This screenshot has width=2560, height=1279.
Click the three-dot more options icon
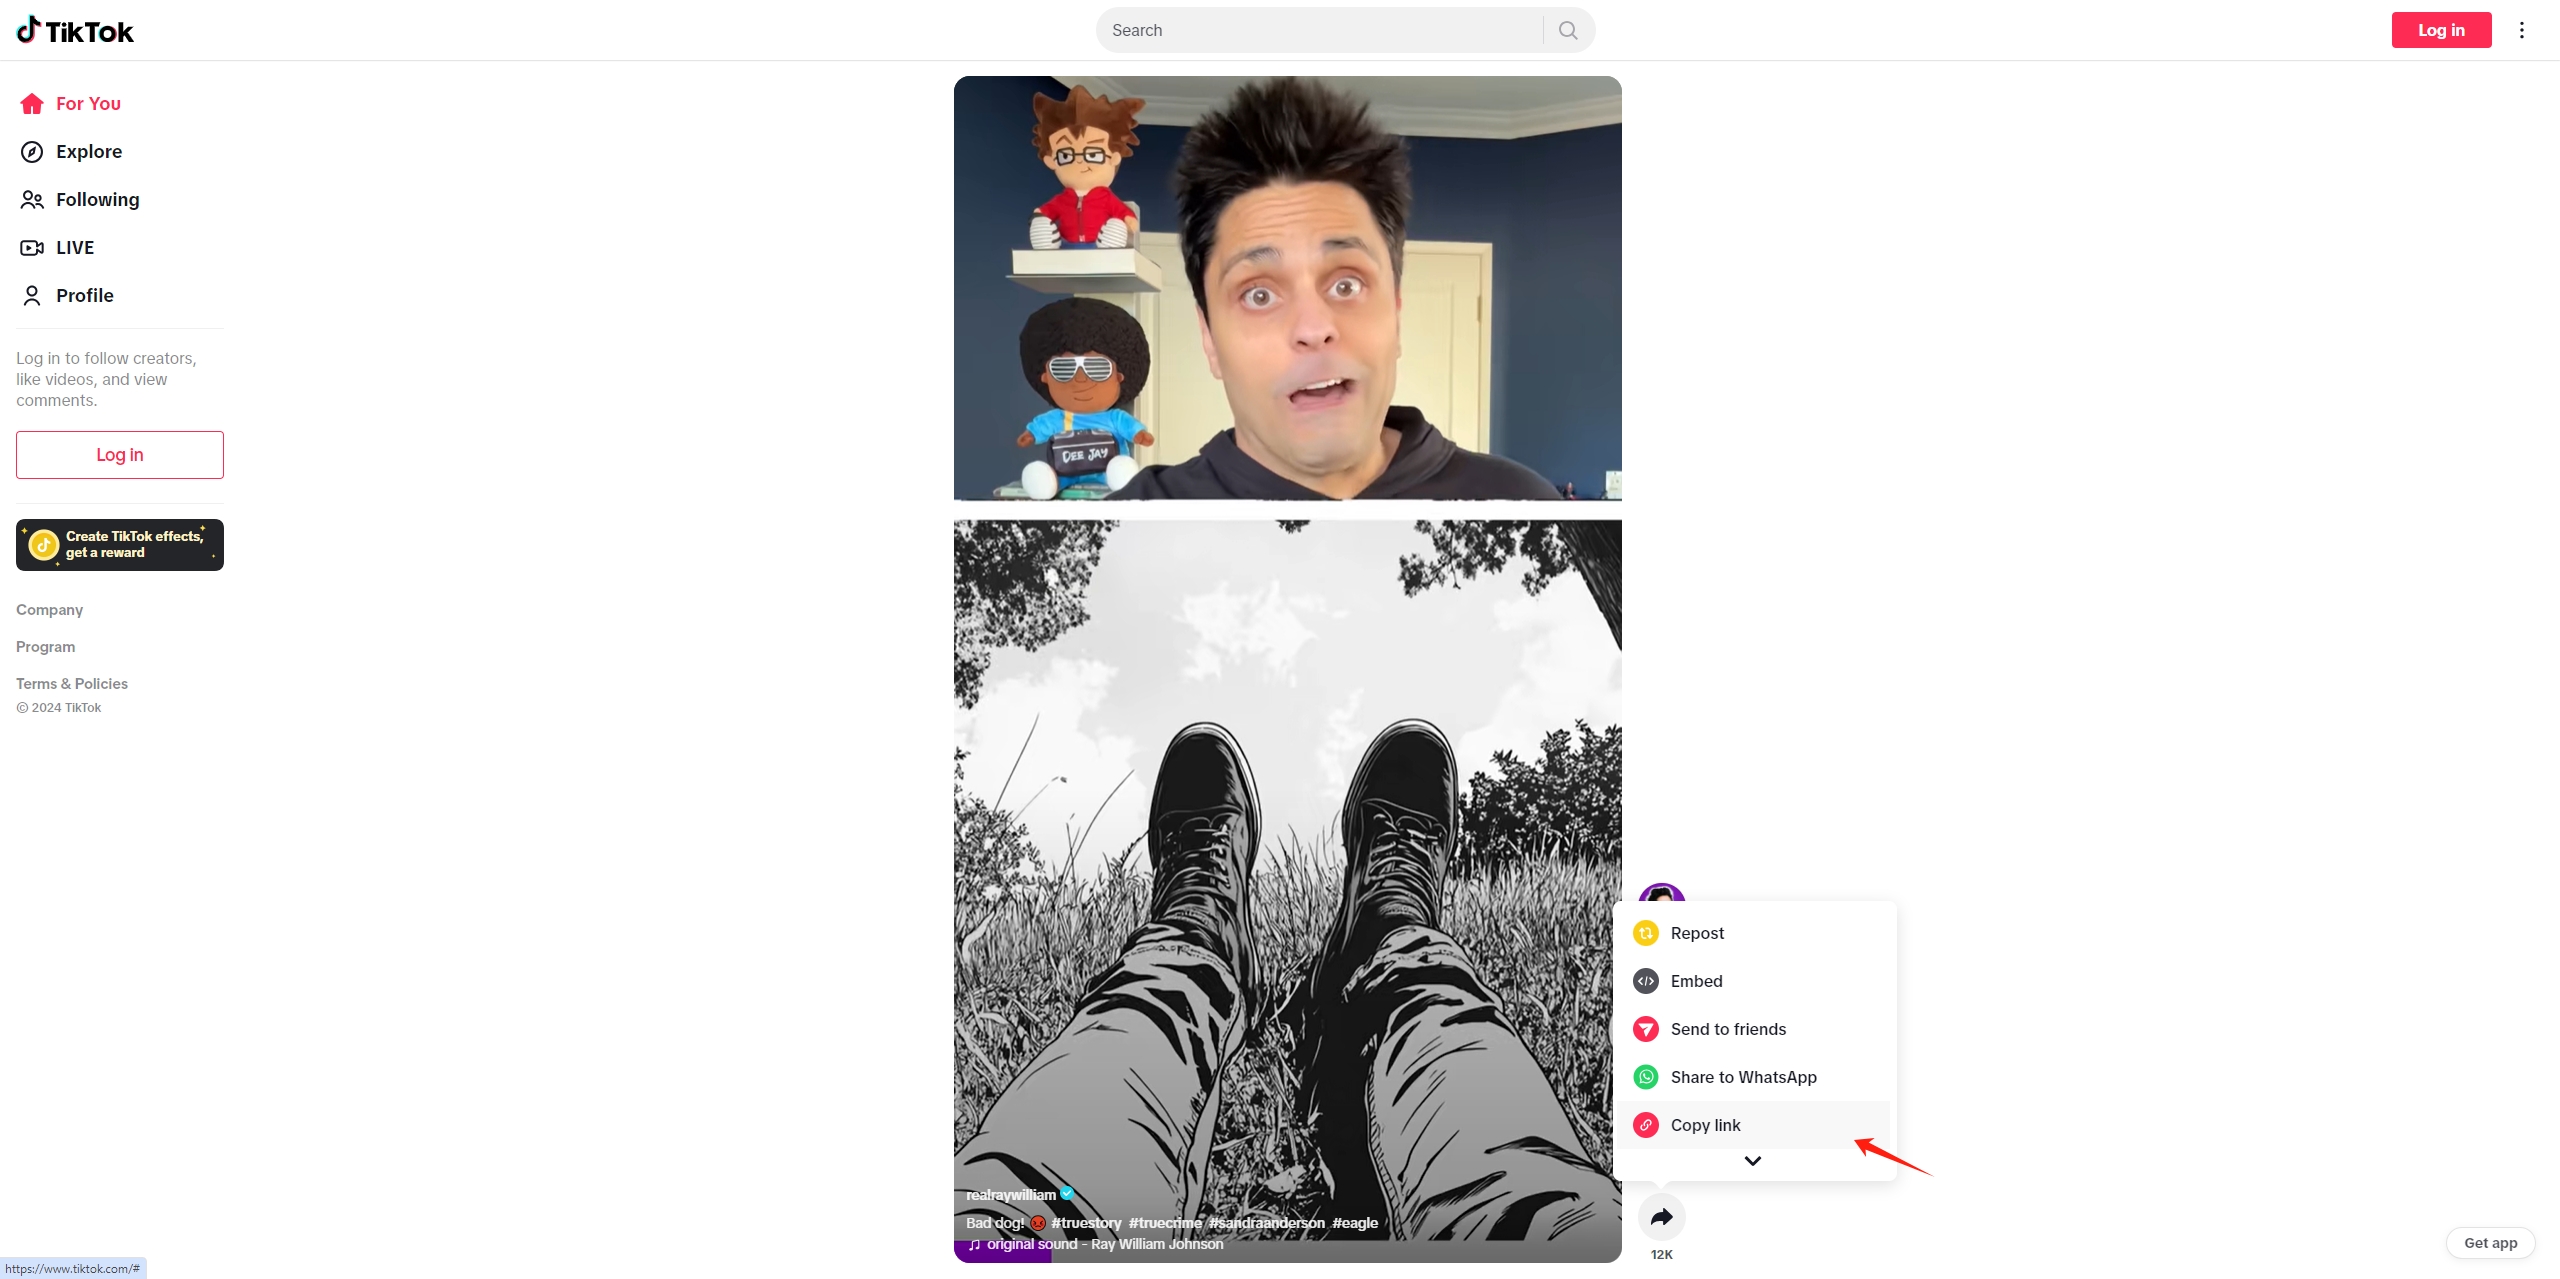click(2521, 29)
